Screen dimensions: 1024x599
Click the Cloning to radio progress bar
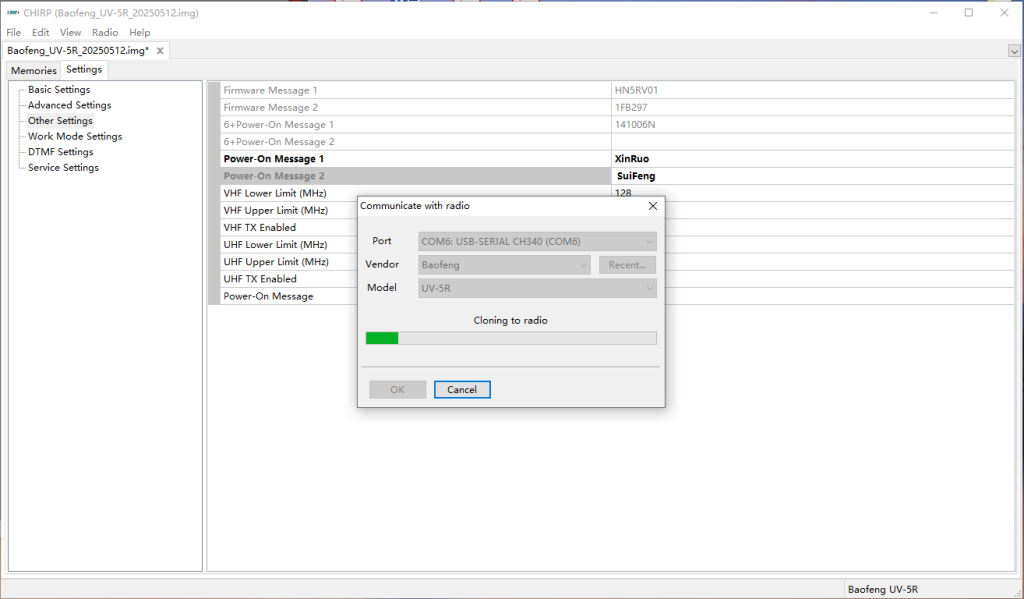pos(510,338)
